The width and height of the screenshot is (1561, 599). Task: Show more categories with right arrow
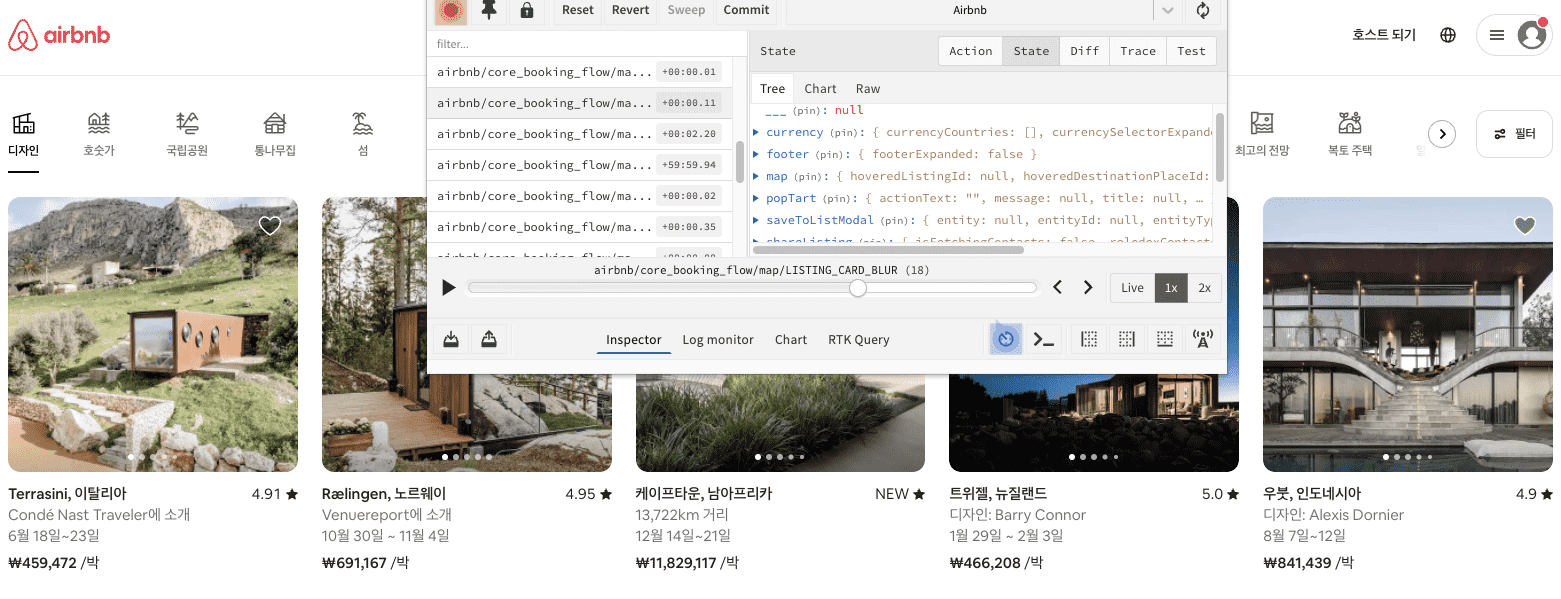[x=1441, y=134]
